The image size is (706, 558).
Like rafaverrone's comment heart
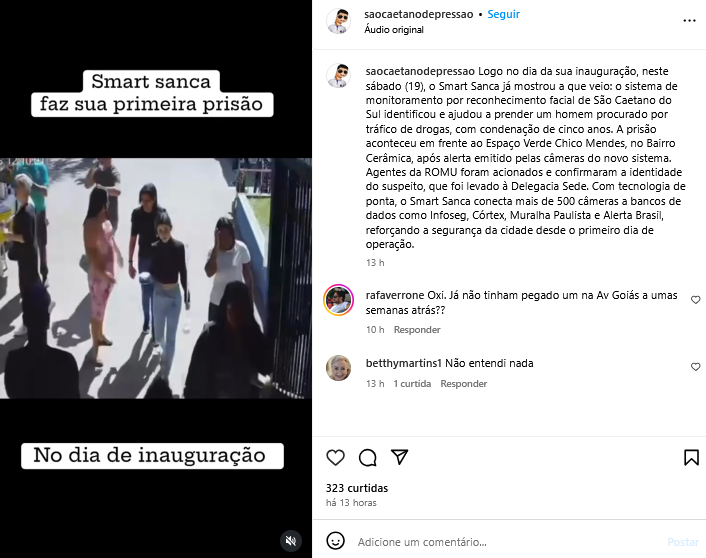coord(696,300)
